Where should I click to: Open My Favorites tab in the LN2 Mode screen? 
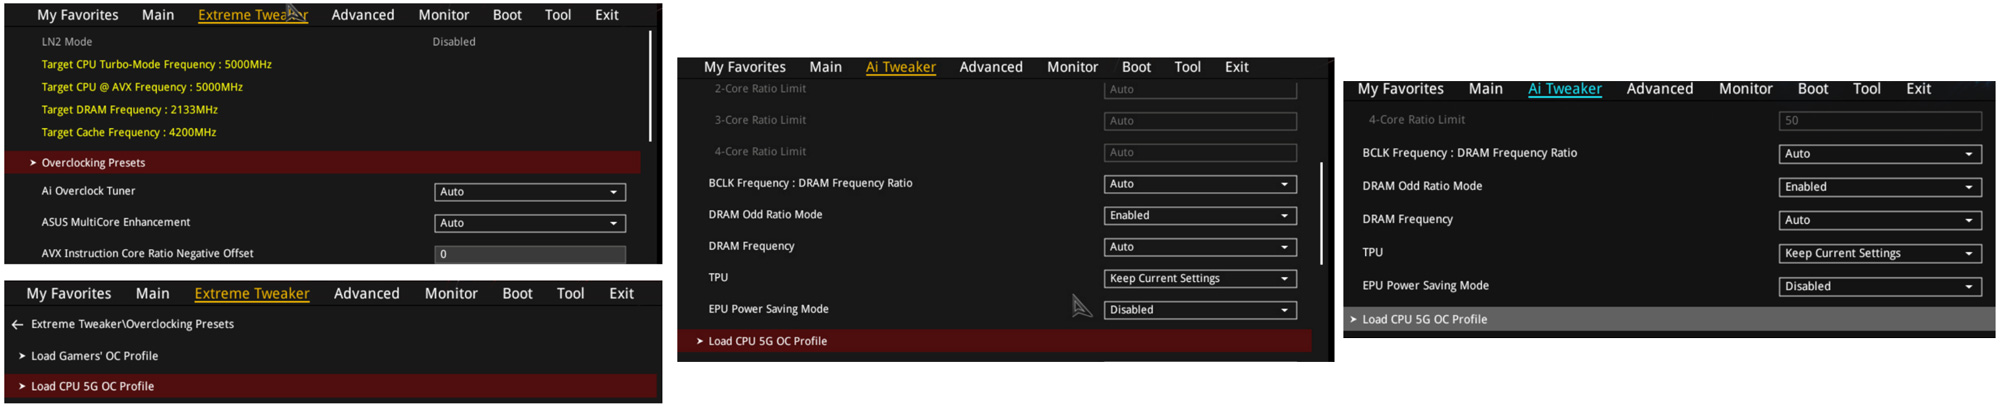(78, 15)
